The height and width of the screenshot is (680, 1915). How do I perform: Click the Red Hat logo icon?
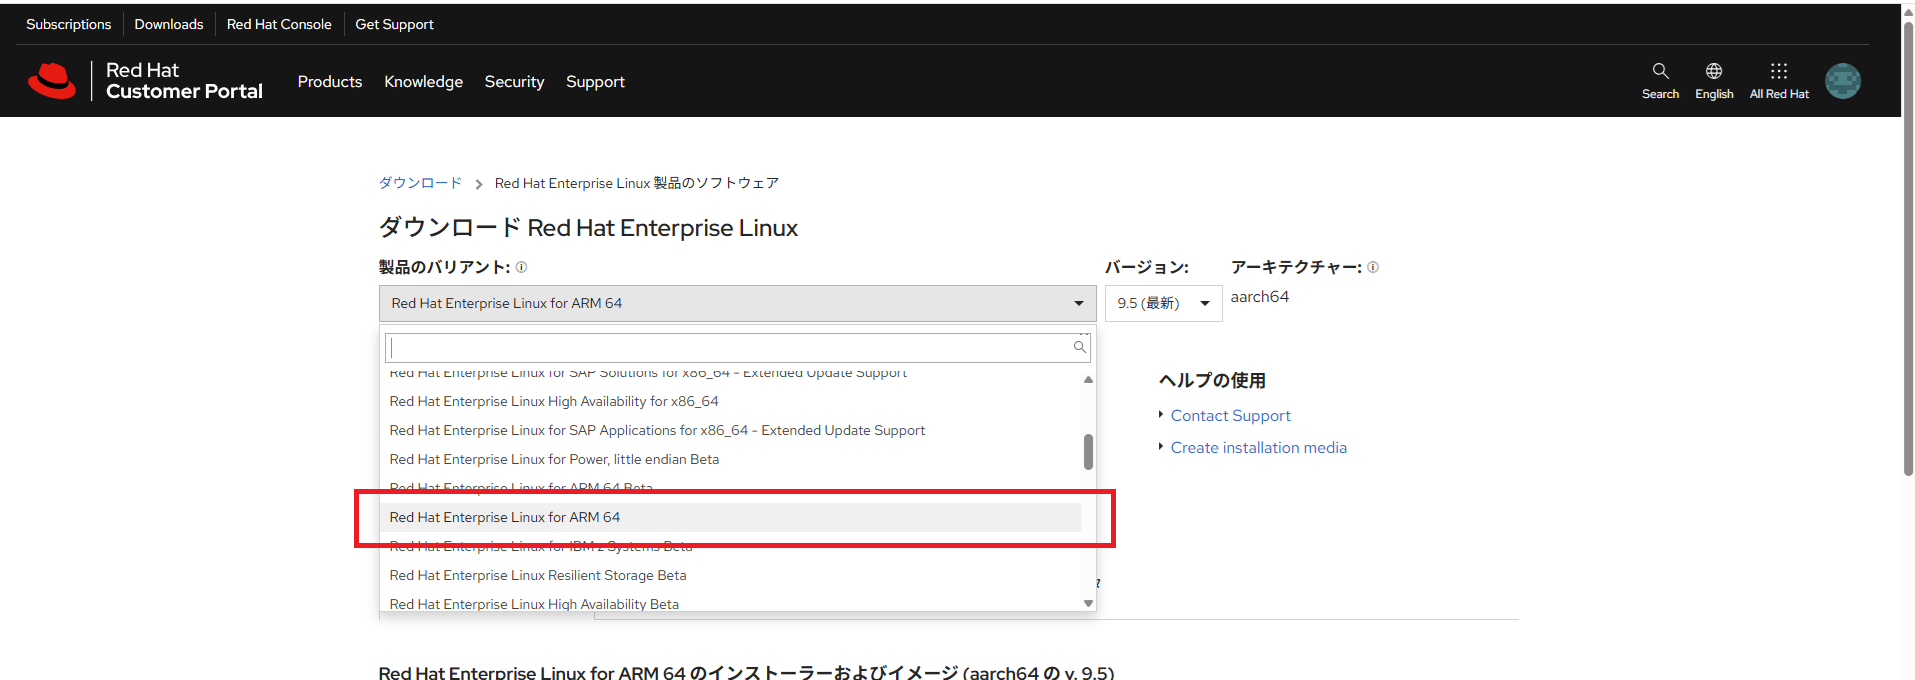(52, 81)
